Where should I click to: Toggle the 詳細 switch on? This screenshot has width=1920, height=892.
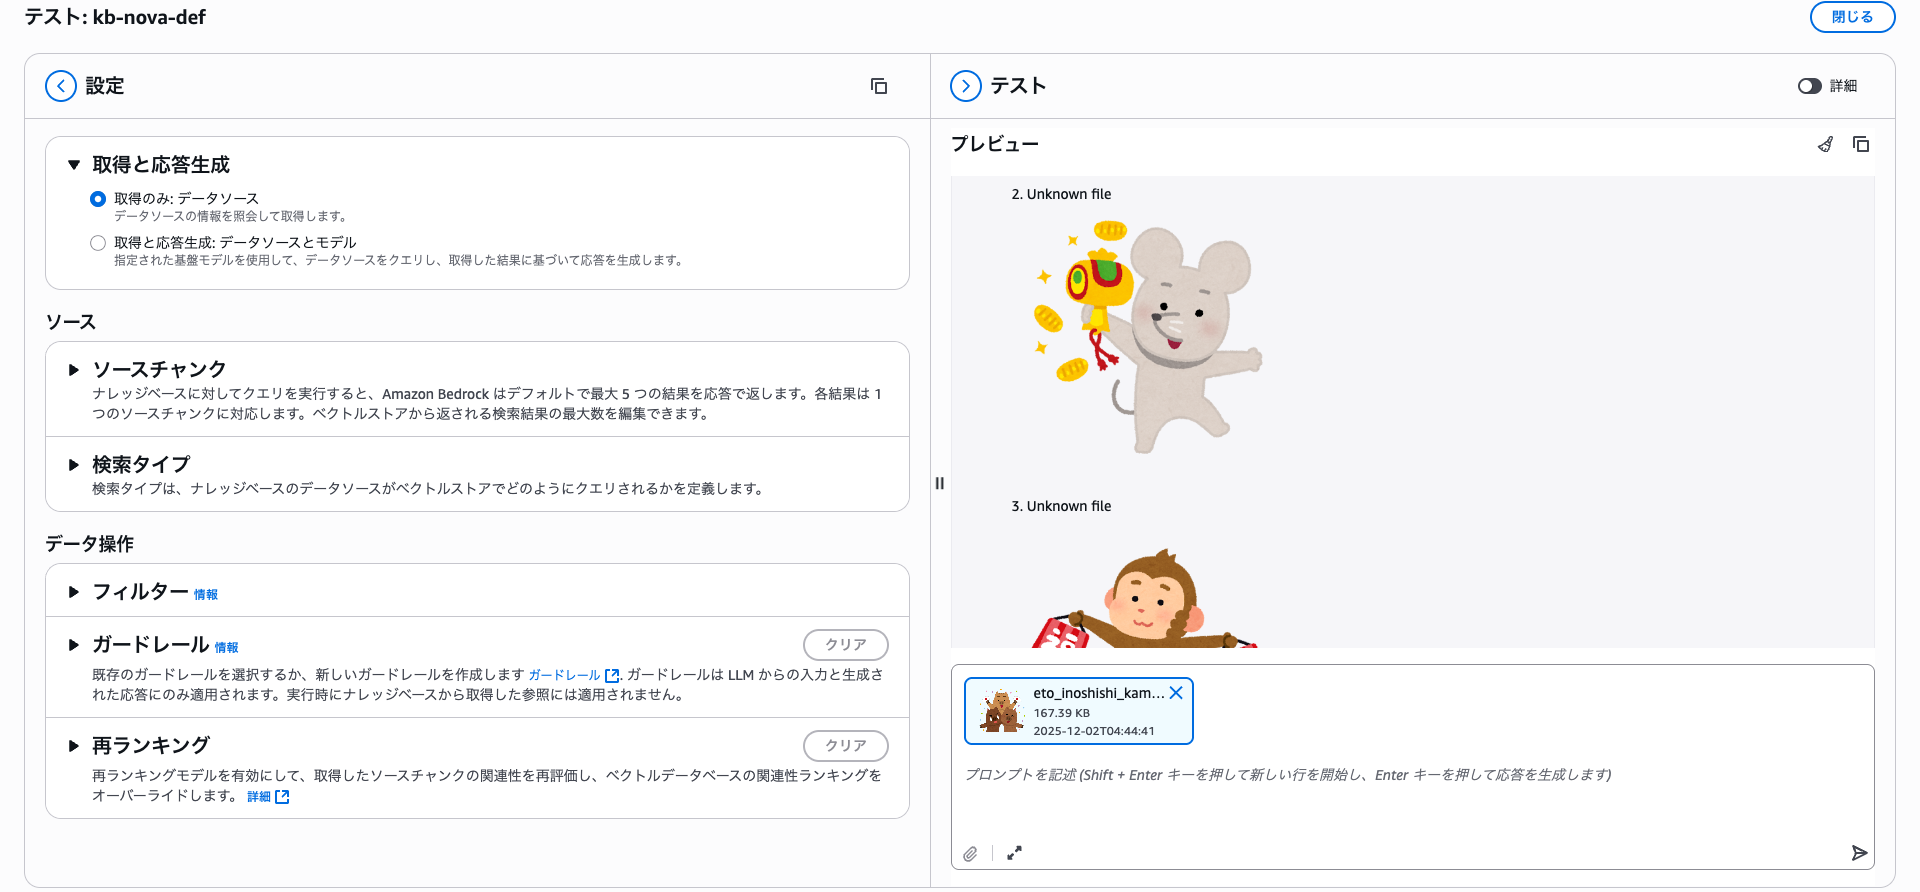click(x=1809, y=86)
